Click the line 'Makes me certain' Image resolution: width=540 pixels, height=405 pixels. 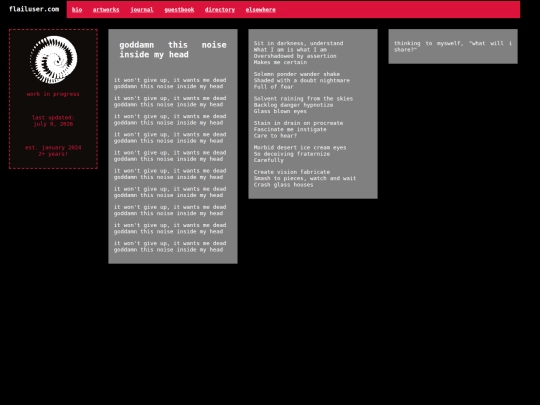coord(280,62)
